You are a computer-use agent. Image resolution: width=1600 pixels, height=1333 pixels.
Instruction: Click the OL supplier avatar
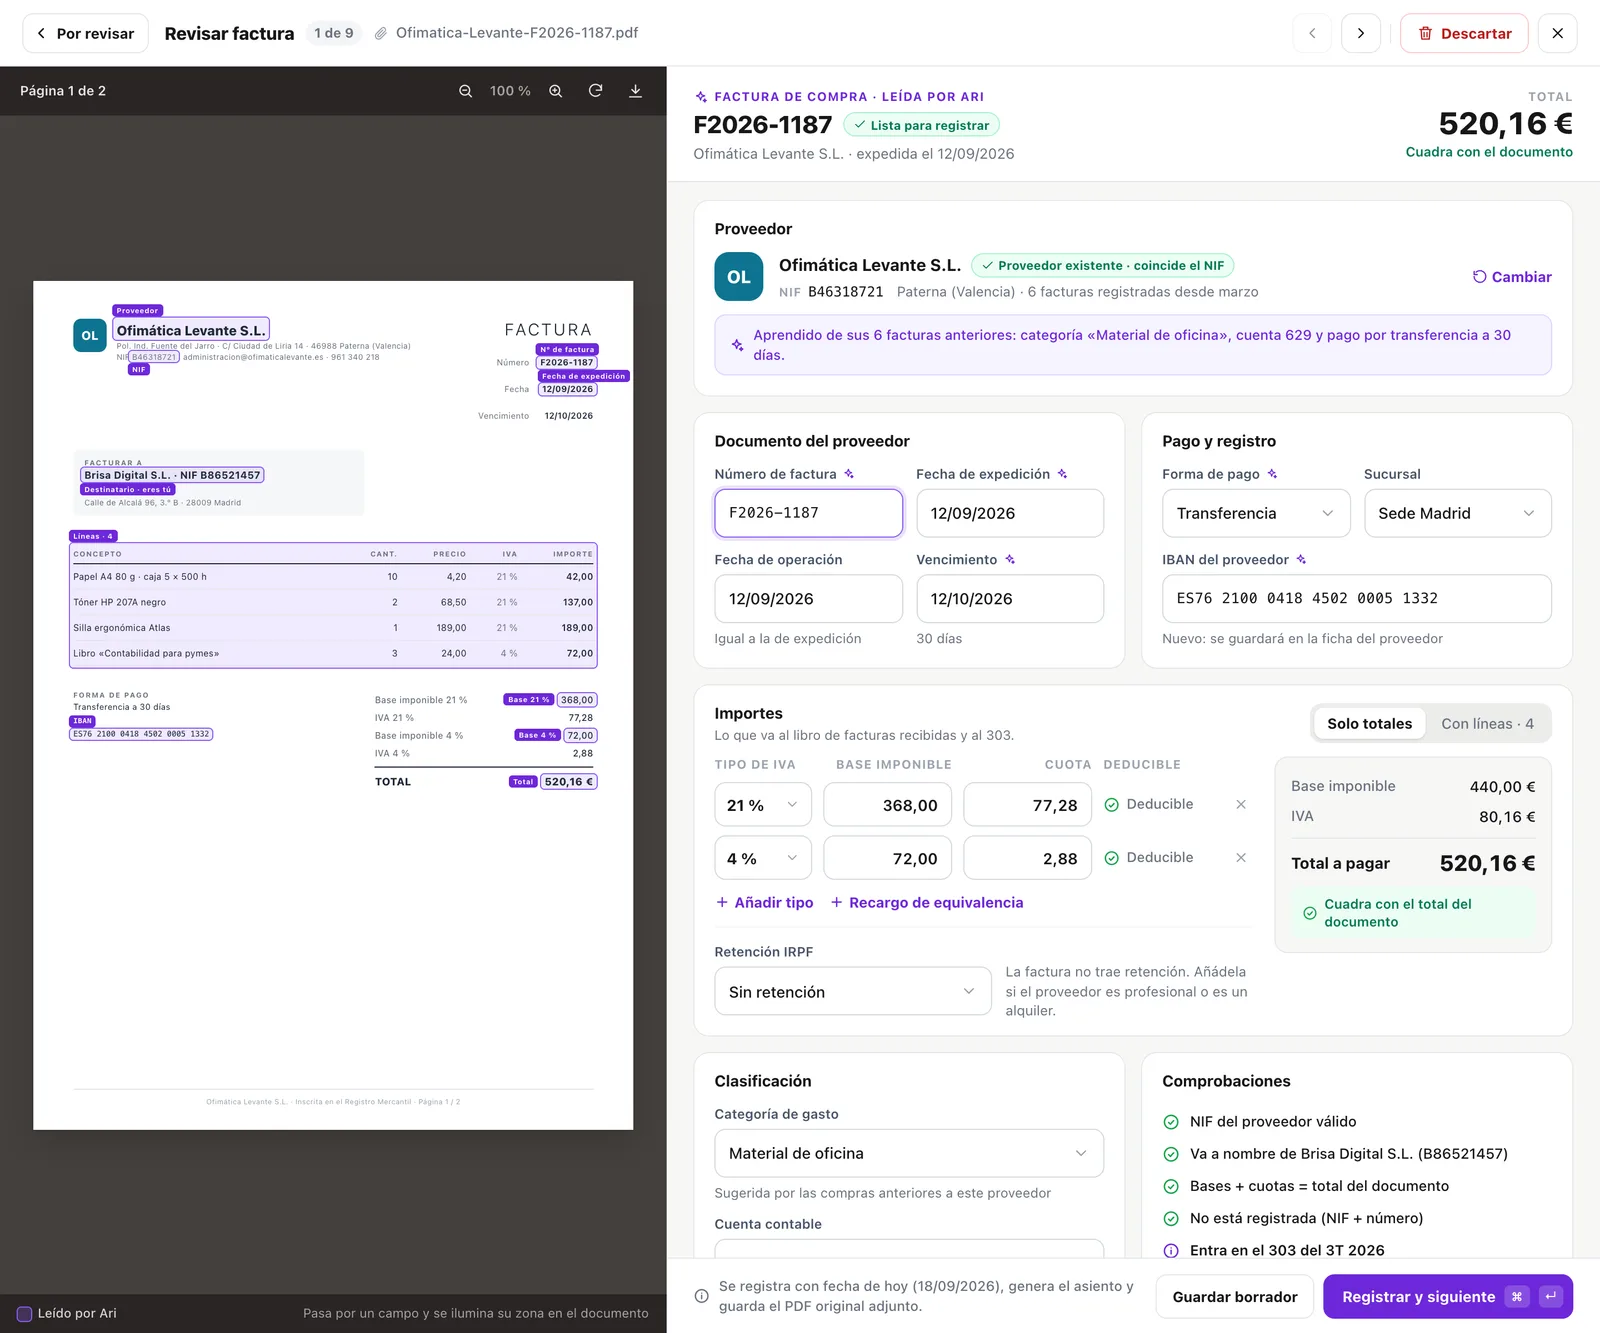click(739, 277)
